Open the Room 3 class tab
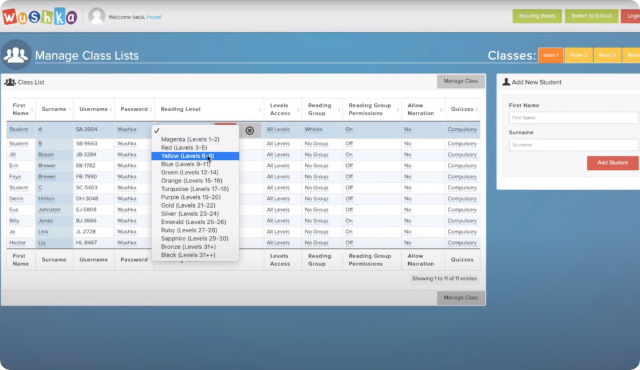Viewport: 640px width, 370px height. tap(607, 55)
